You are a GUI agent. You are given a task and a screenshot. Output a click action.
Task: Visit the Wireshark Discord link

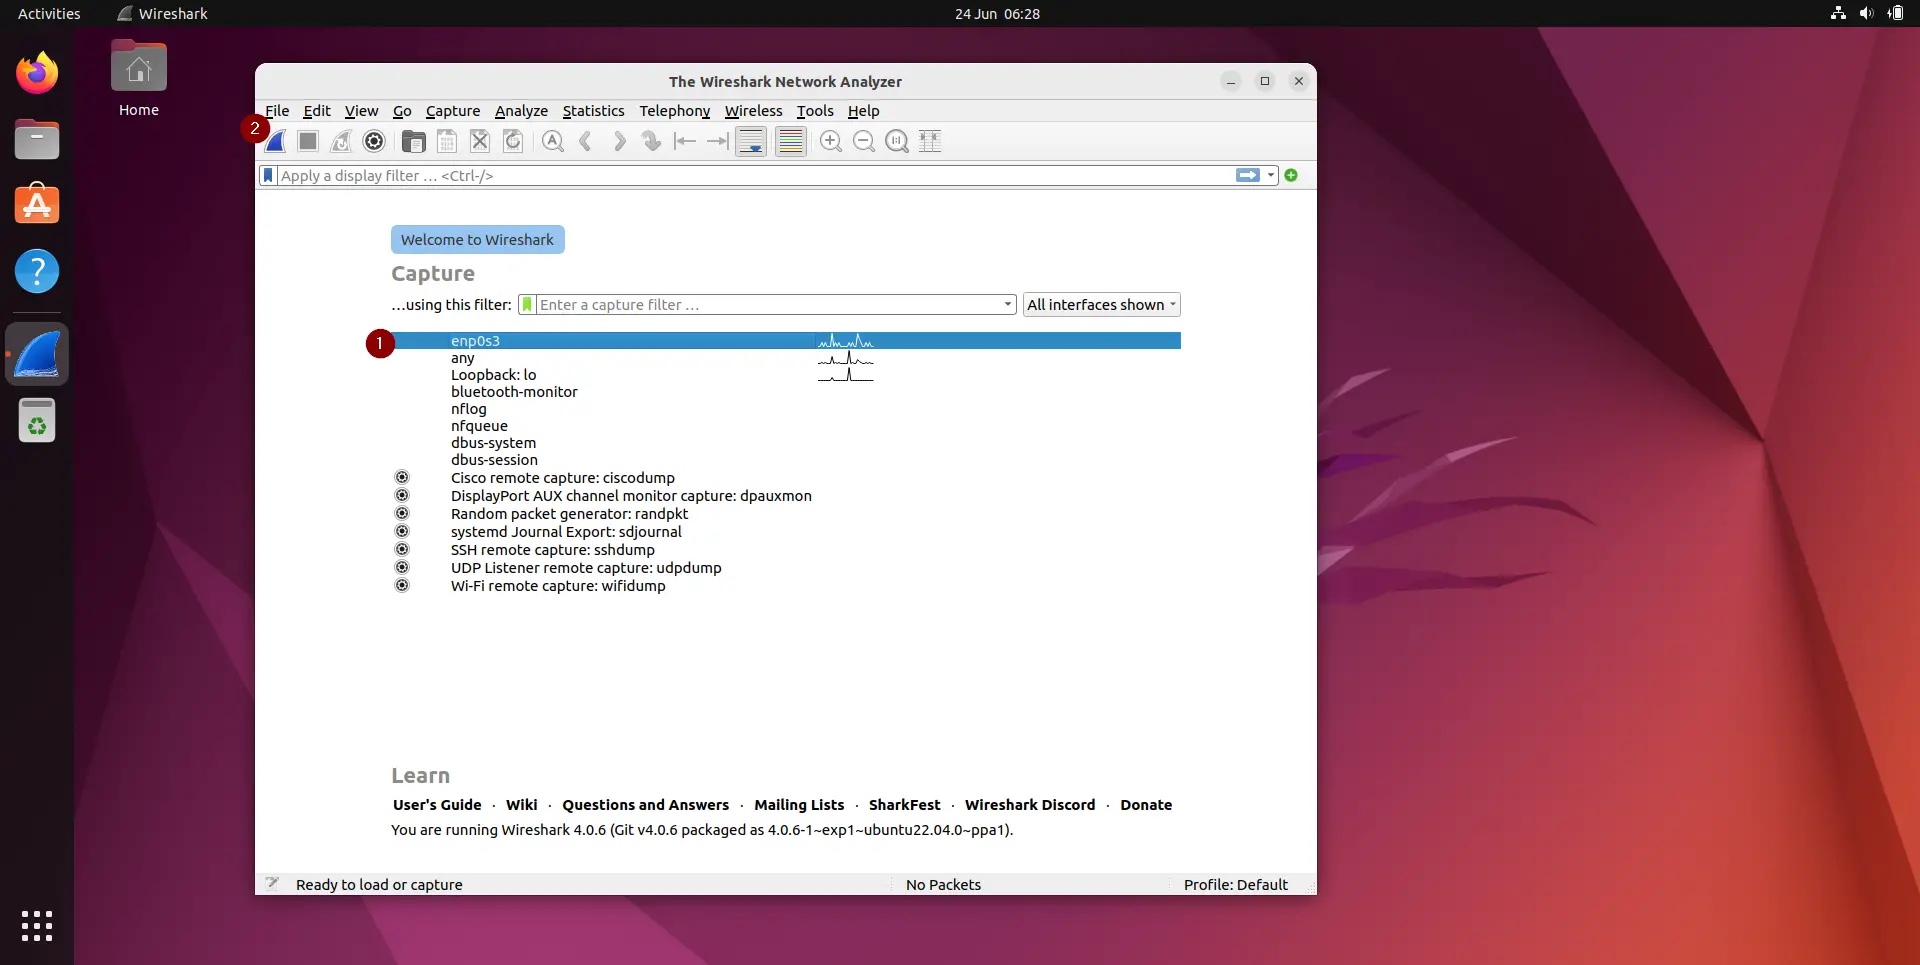1029,804
